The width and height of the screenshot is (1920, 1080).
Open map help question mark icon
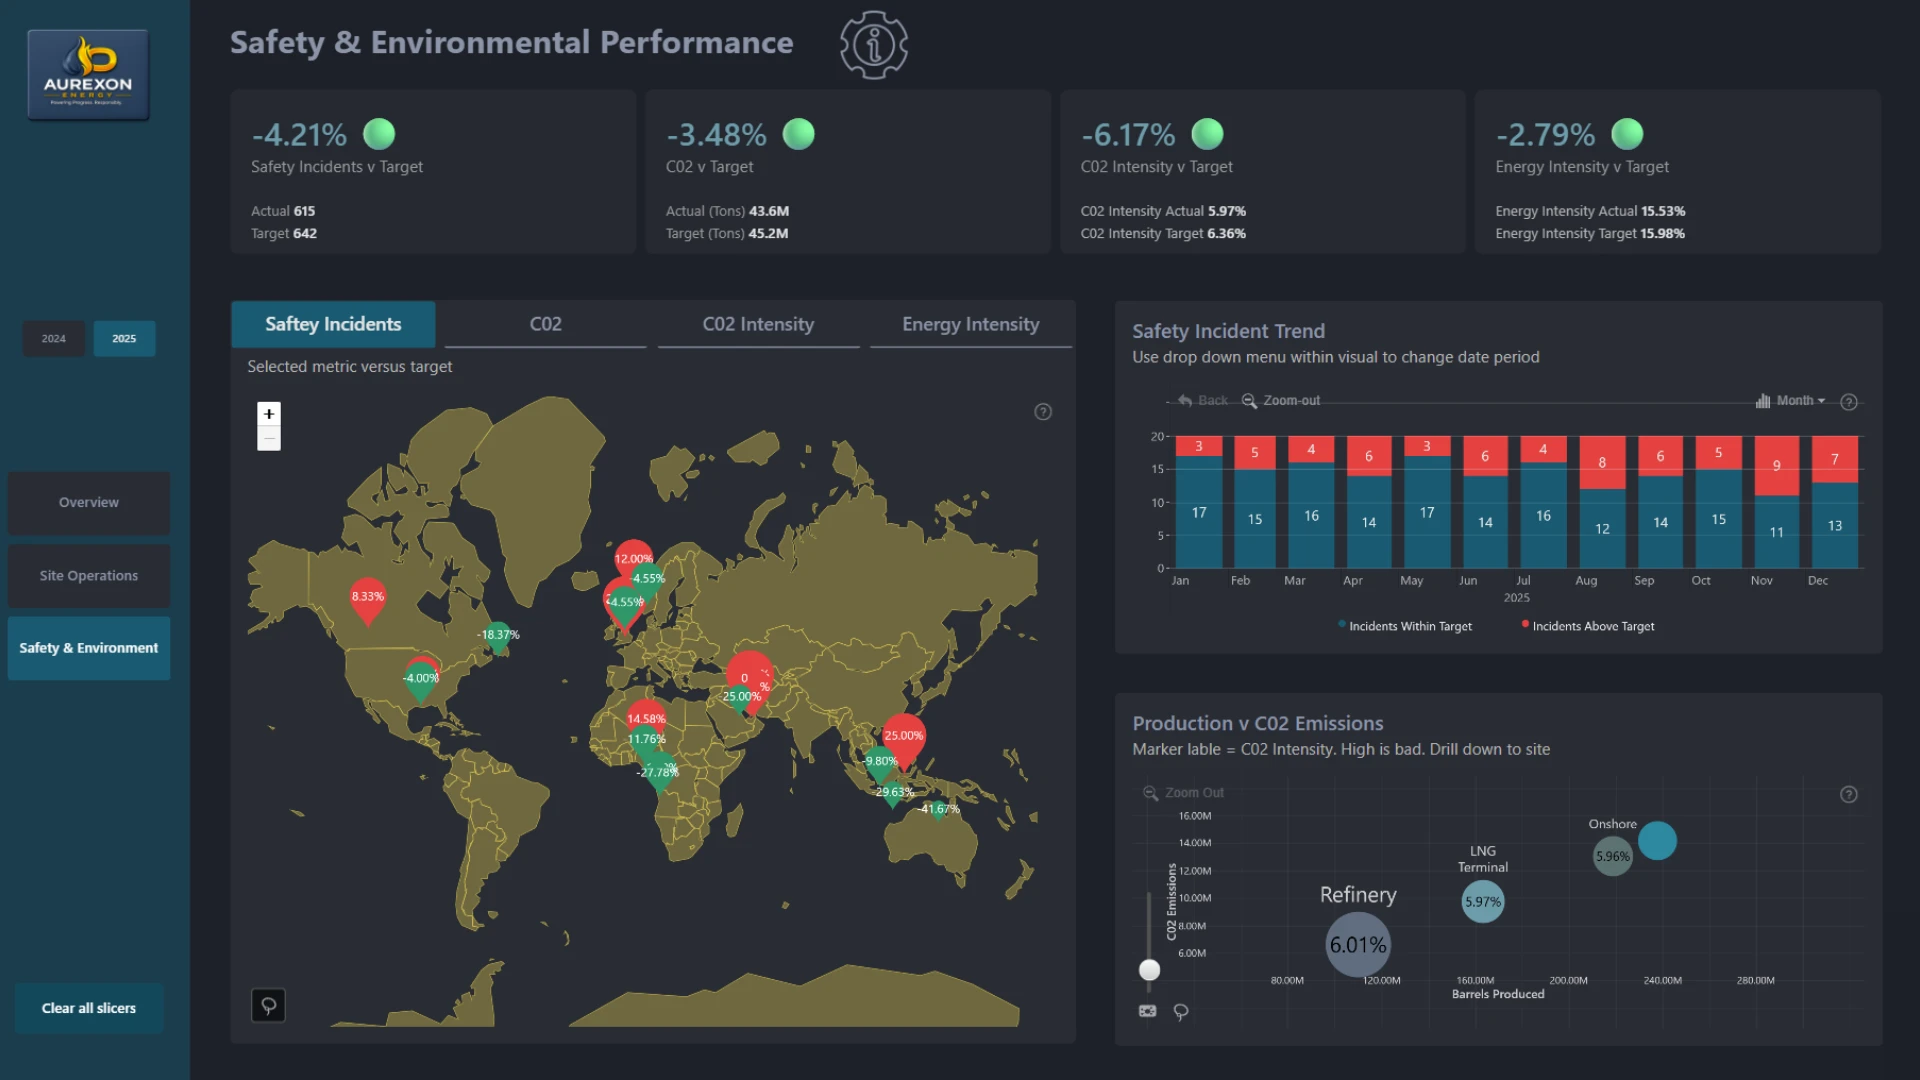pos(1043,412)
